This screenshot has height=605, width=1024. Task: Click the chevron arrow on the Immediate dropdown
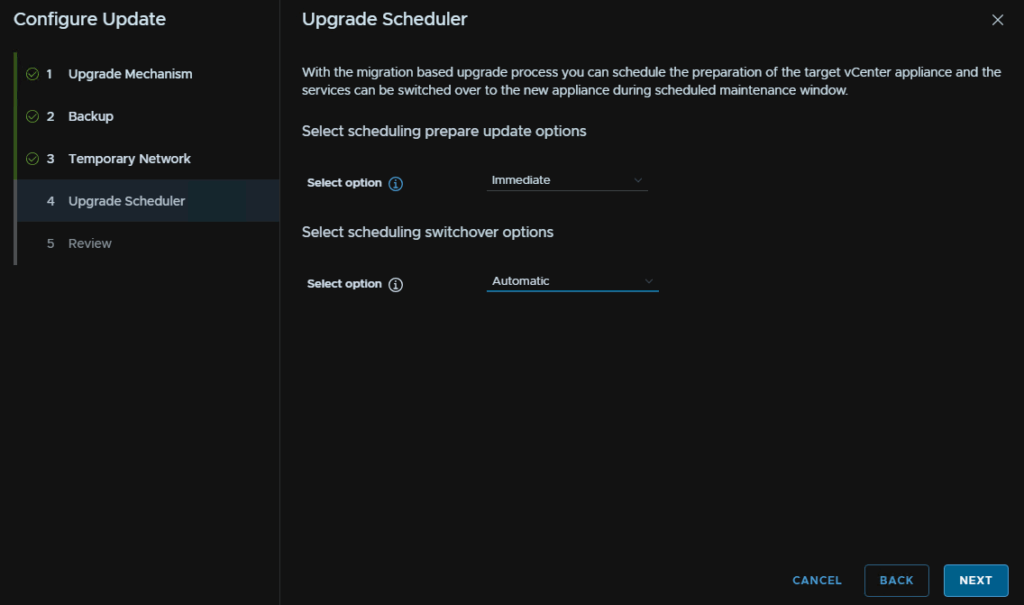point(639,180)
